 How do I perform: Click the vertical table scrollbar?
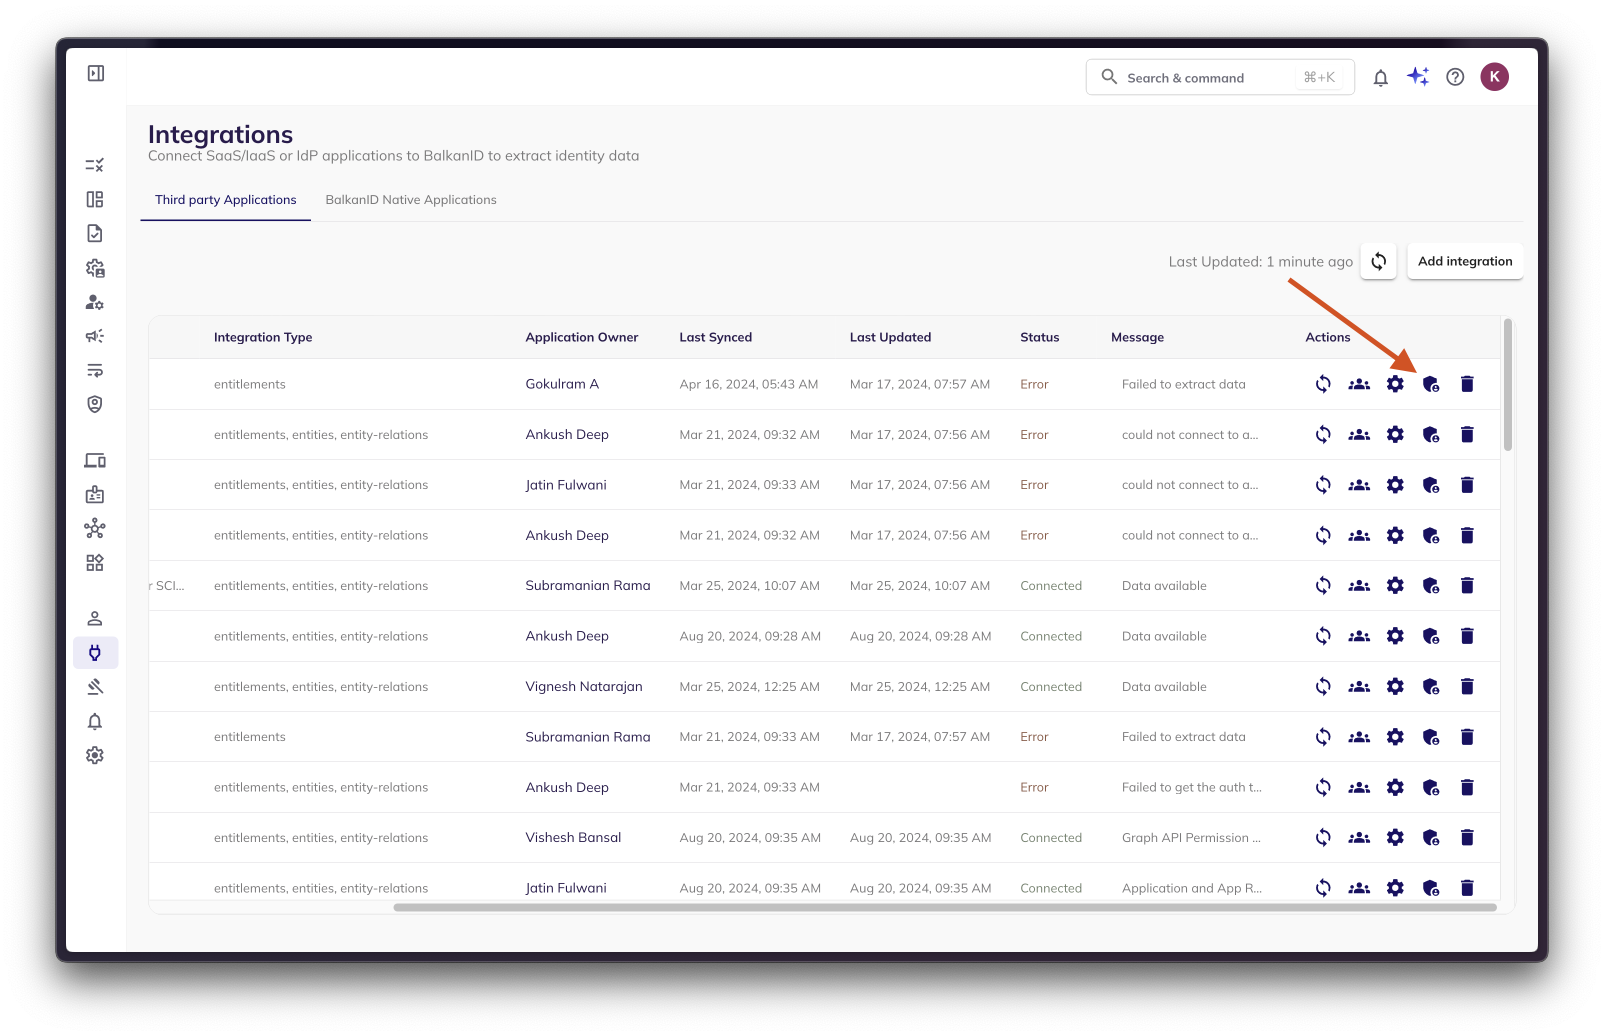tap(1507, 385)
